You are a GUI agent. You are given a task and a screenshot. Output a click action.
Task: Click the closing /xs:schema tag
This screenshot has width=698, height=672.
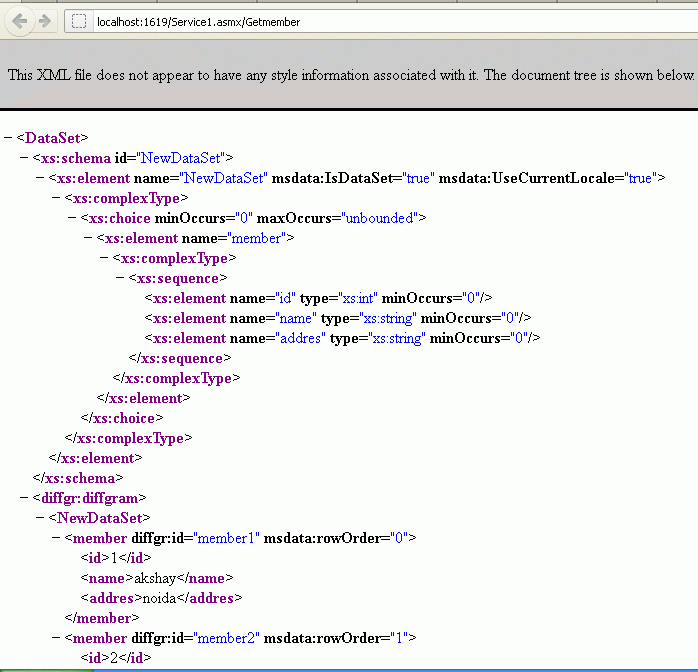pos(78,478)
